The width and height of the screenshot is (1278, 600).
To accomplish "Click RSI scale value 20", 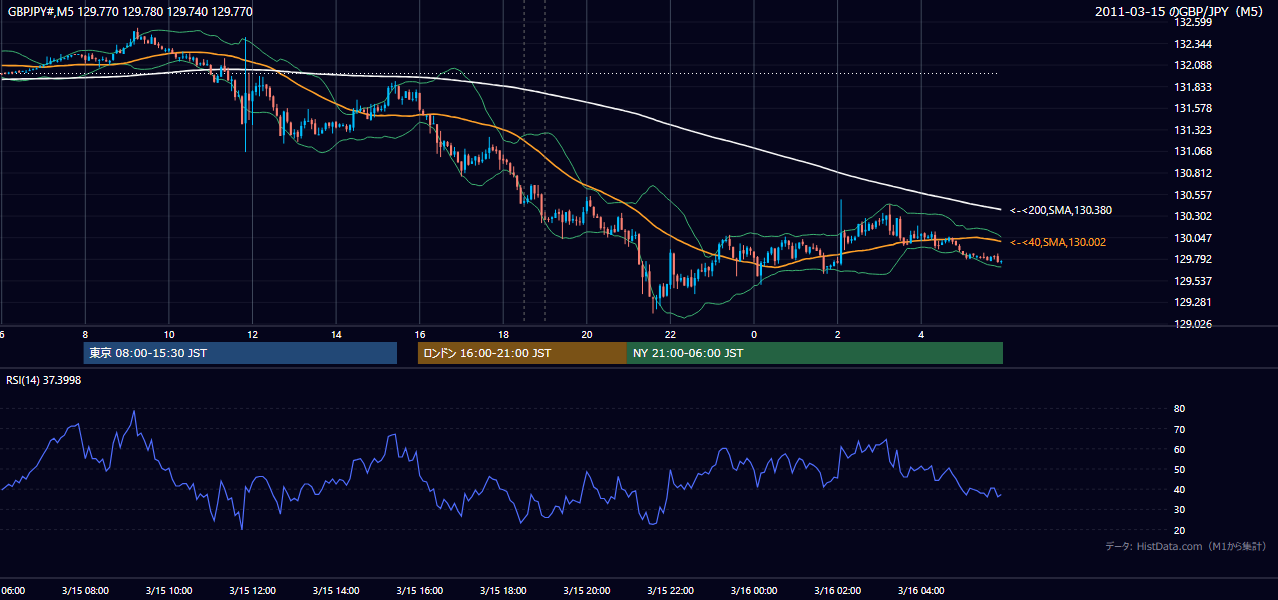I will [1180, 530].
